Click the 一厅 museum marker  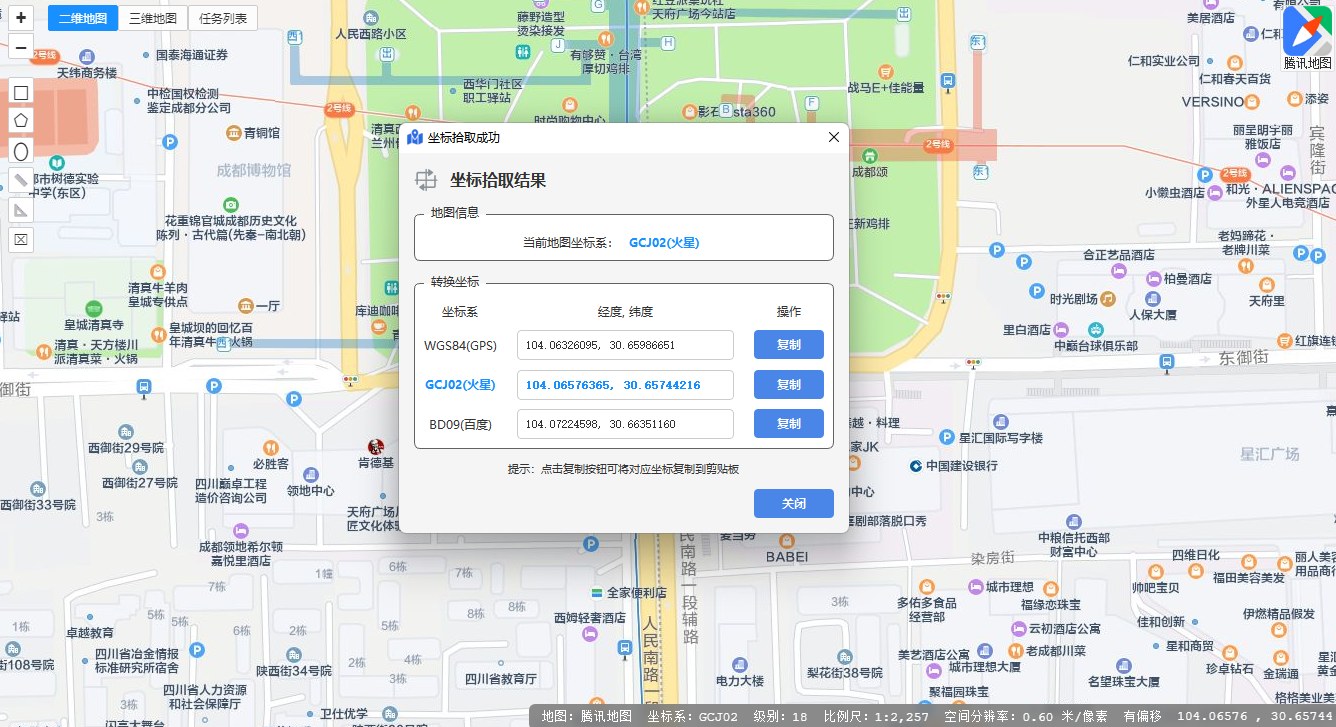point(246,305)
